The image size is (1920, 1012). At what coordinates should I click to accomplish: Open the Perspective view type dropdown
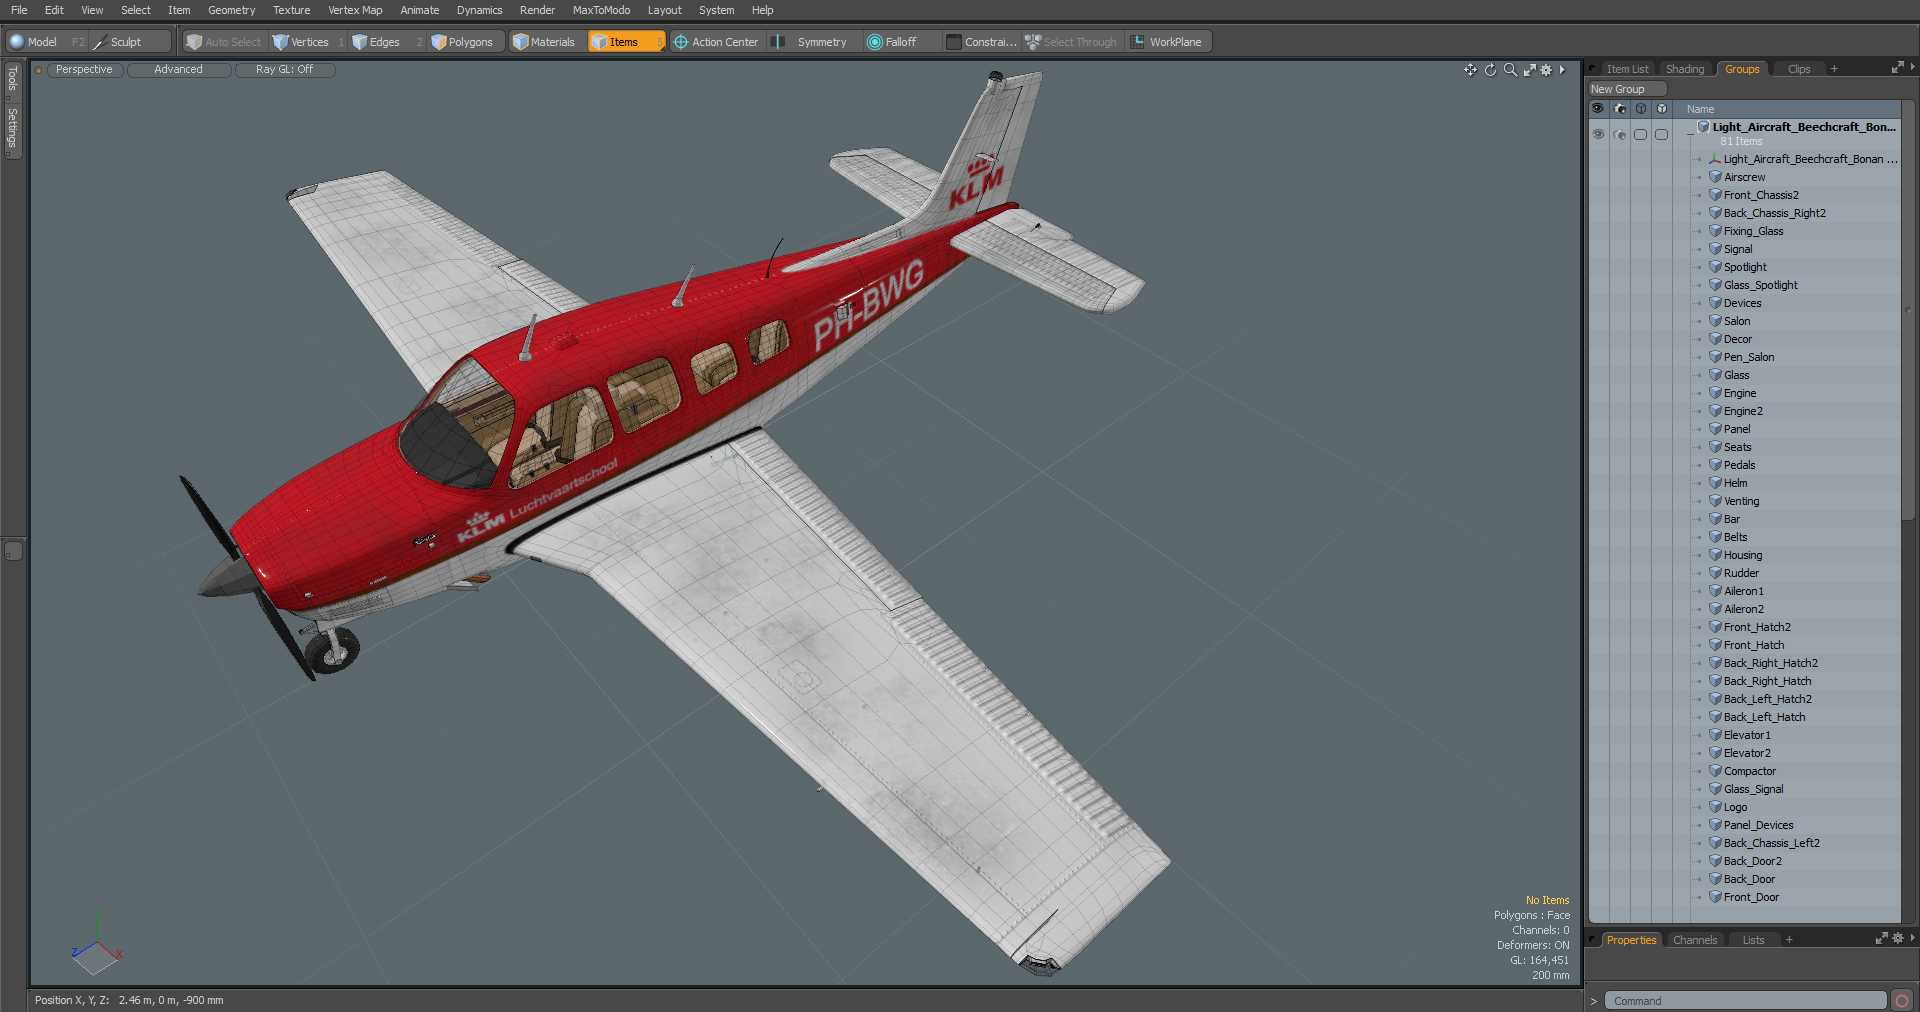point(84,70)
